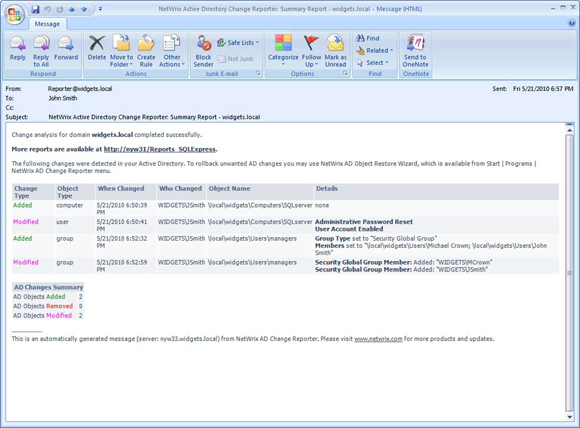The image size is (580, 428).
Task: Click the Reporter@widgets.local sender address
Action: (80, 89)
